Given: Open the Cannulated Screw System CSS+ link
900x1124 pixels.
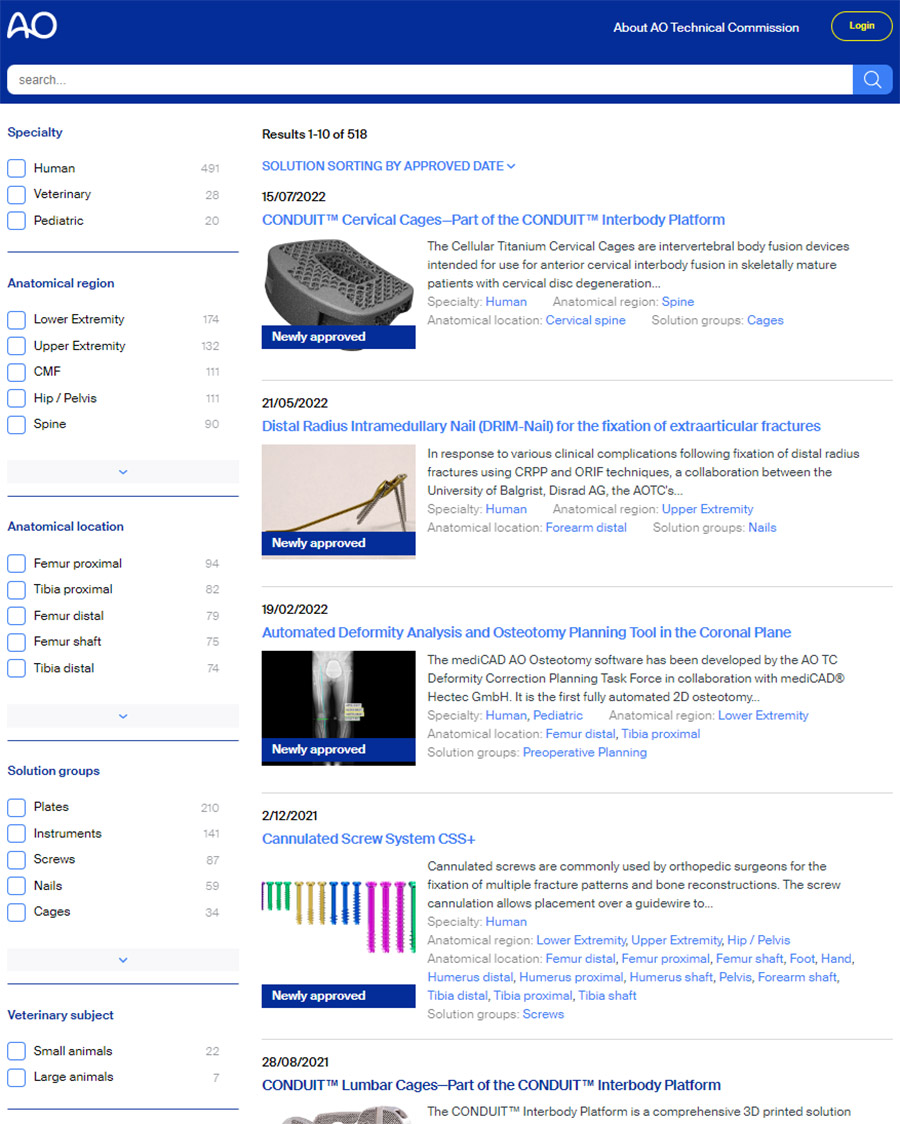Looking at the screenshot, I should pos(368,839).
